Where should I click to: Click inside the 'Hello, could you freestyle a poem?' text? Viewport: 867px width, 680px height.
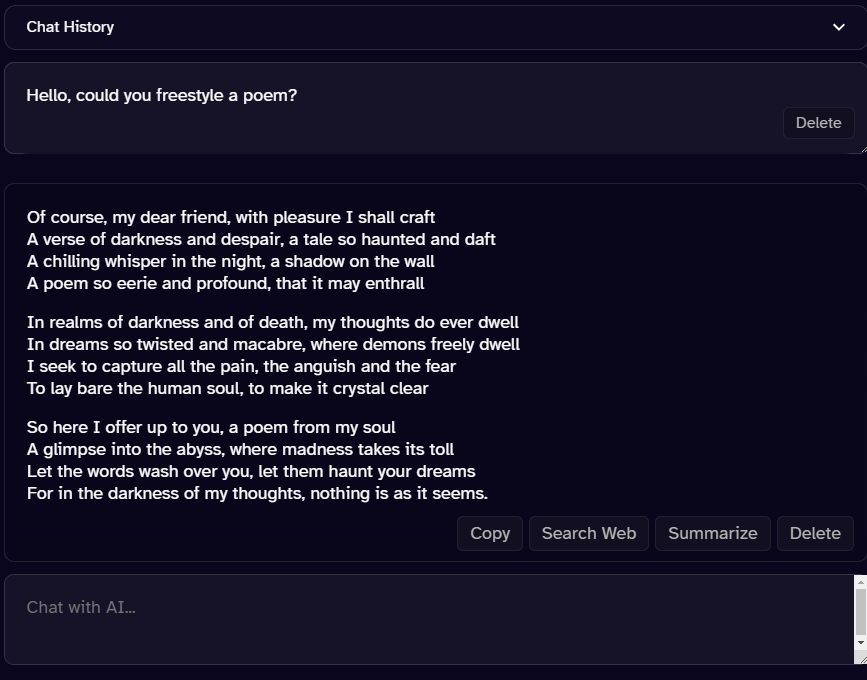(162, 96)
